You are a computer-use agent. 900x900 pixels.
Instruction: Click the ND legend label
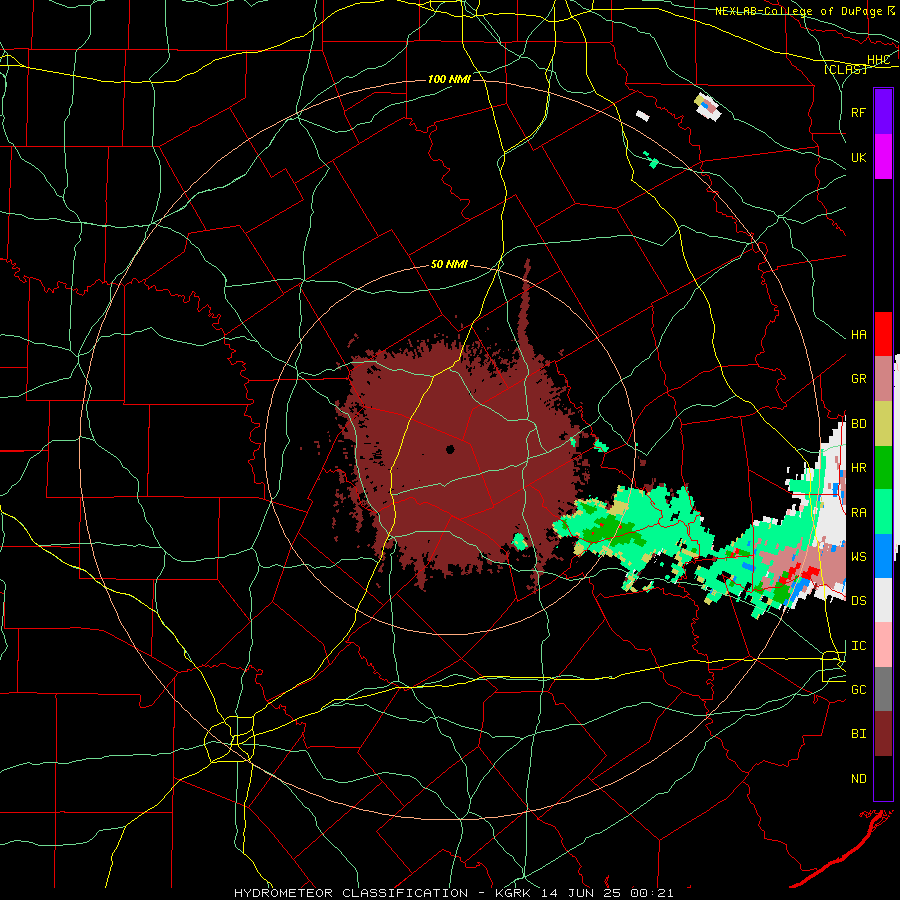tap(858, 779)
